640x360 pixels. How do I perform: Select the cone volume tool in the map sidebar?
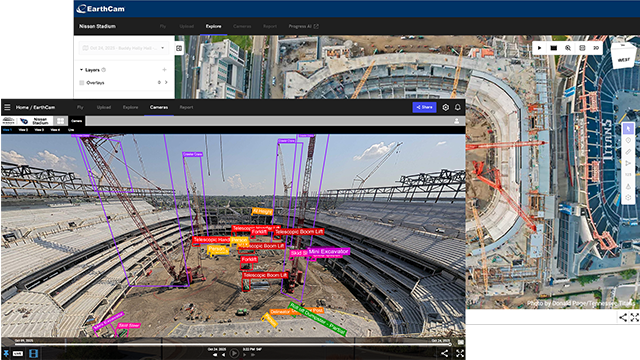(628, 186)
